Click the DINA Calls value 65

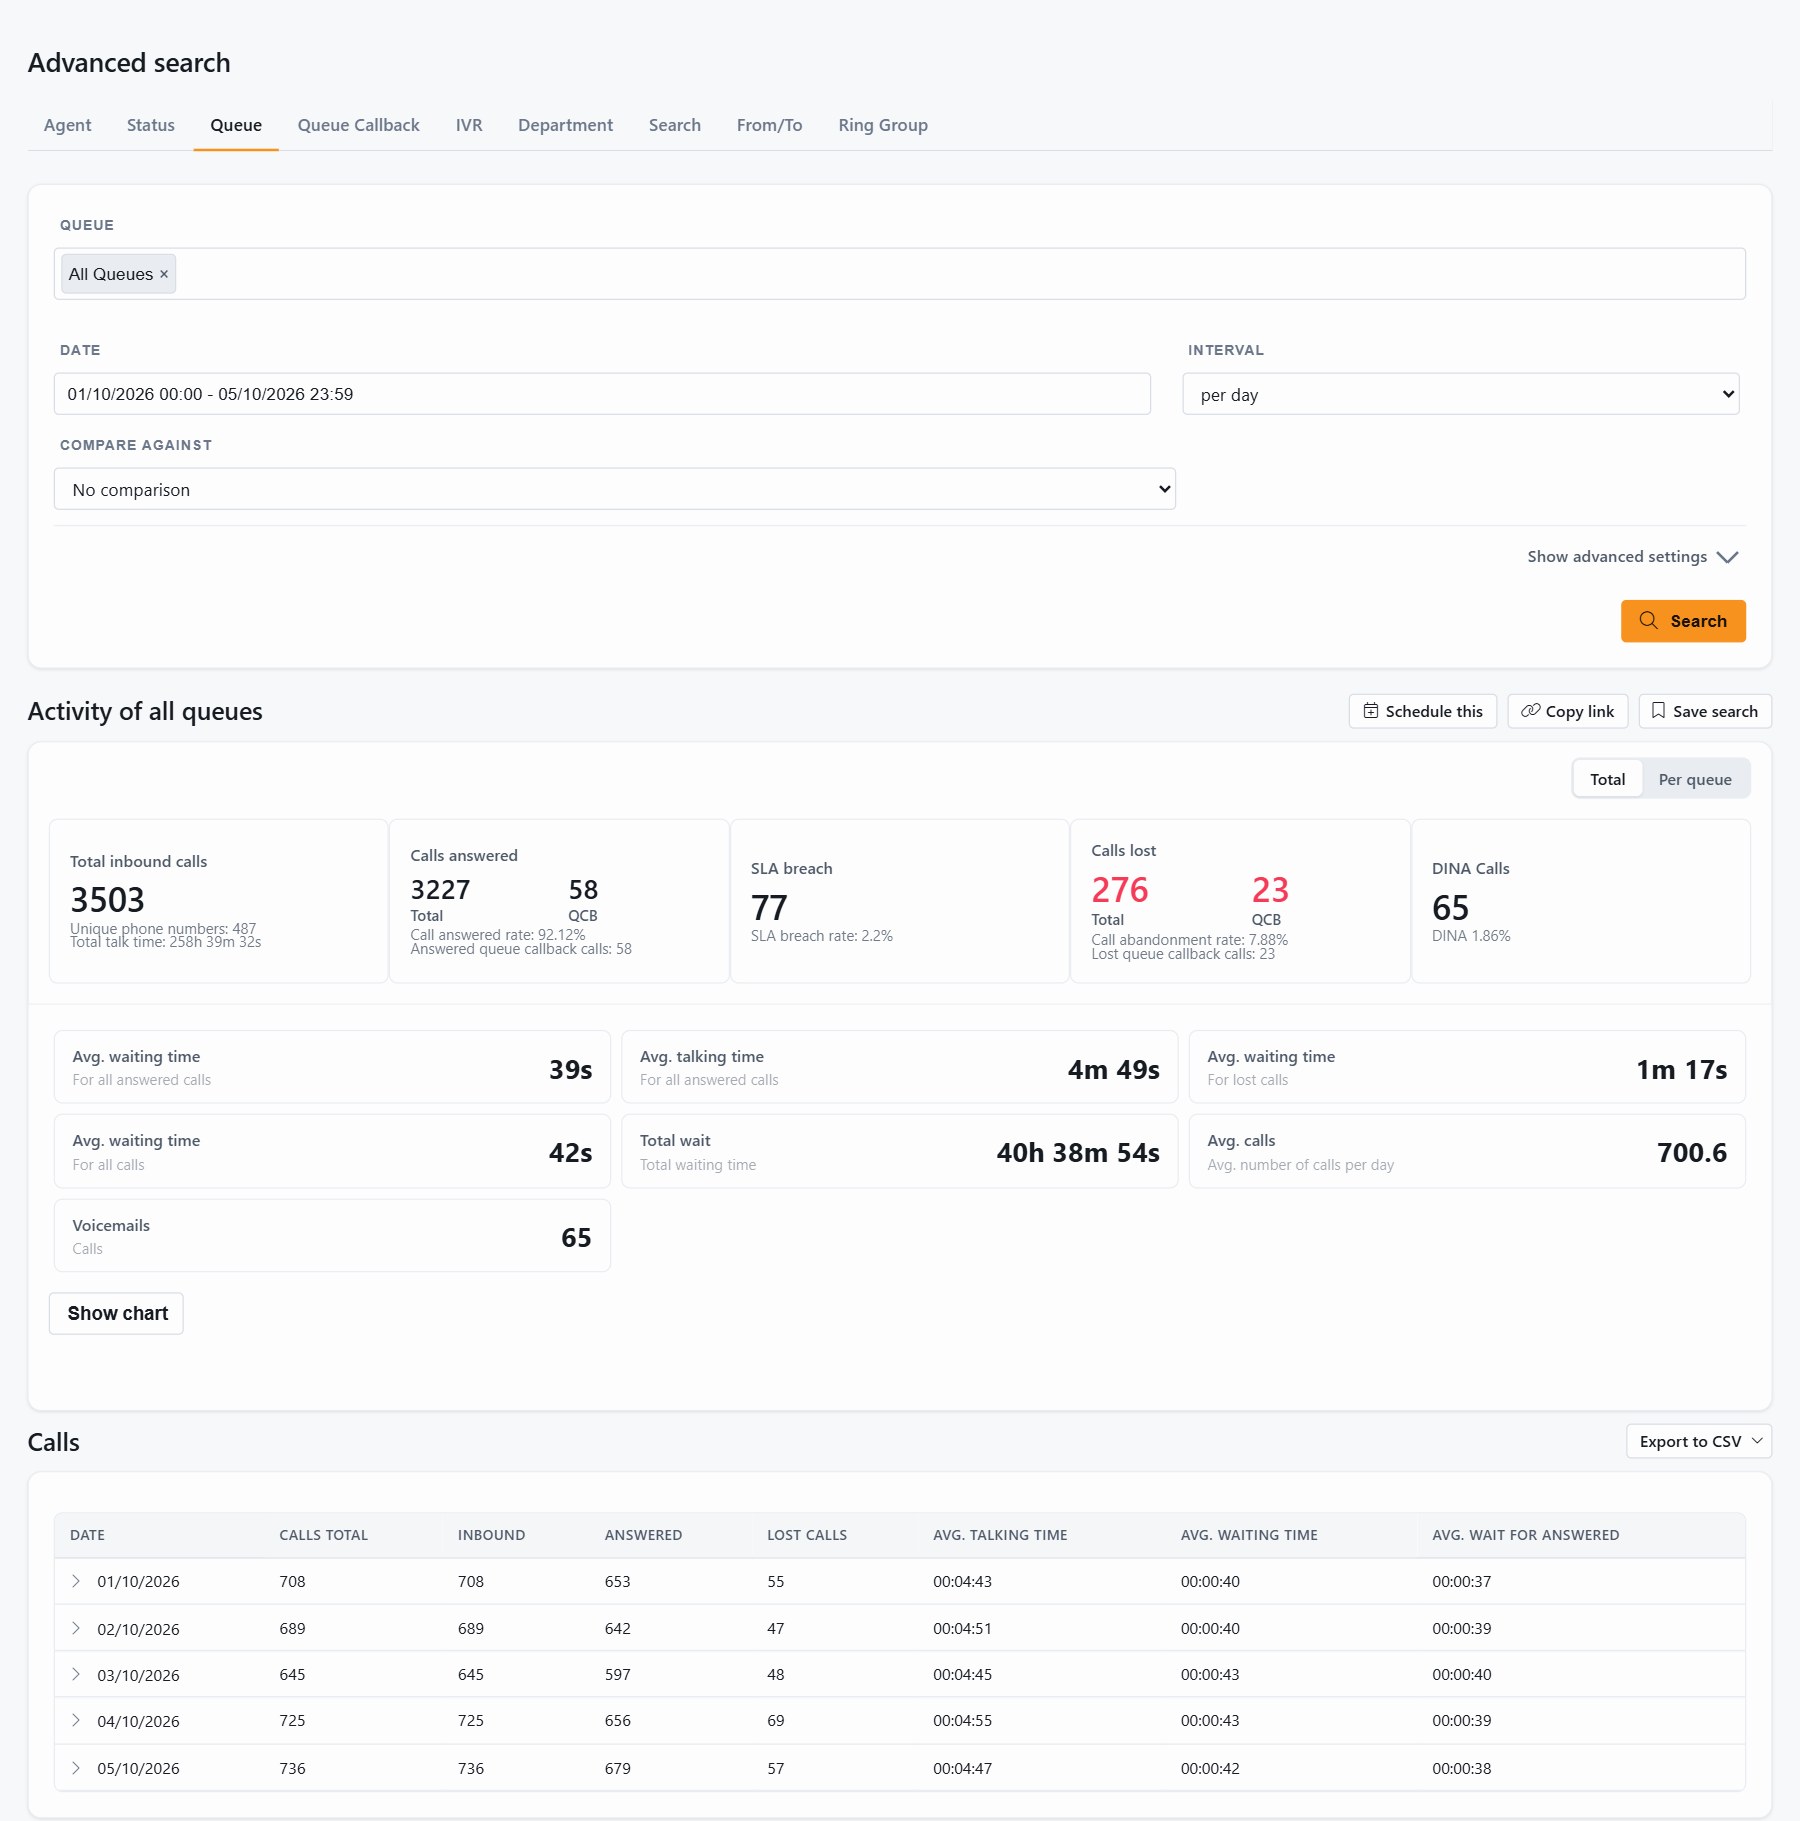coord(1450,908)
